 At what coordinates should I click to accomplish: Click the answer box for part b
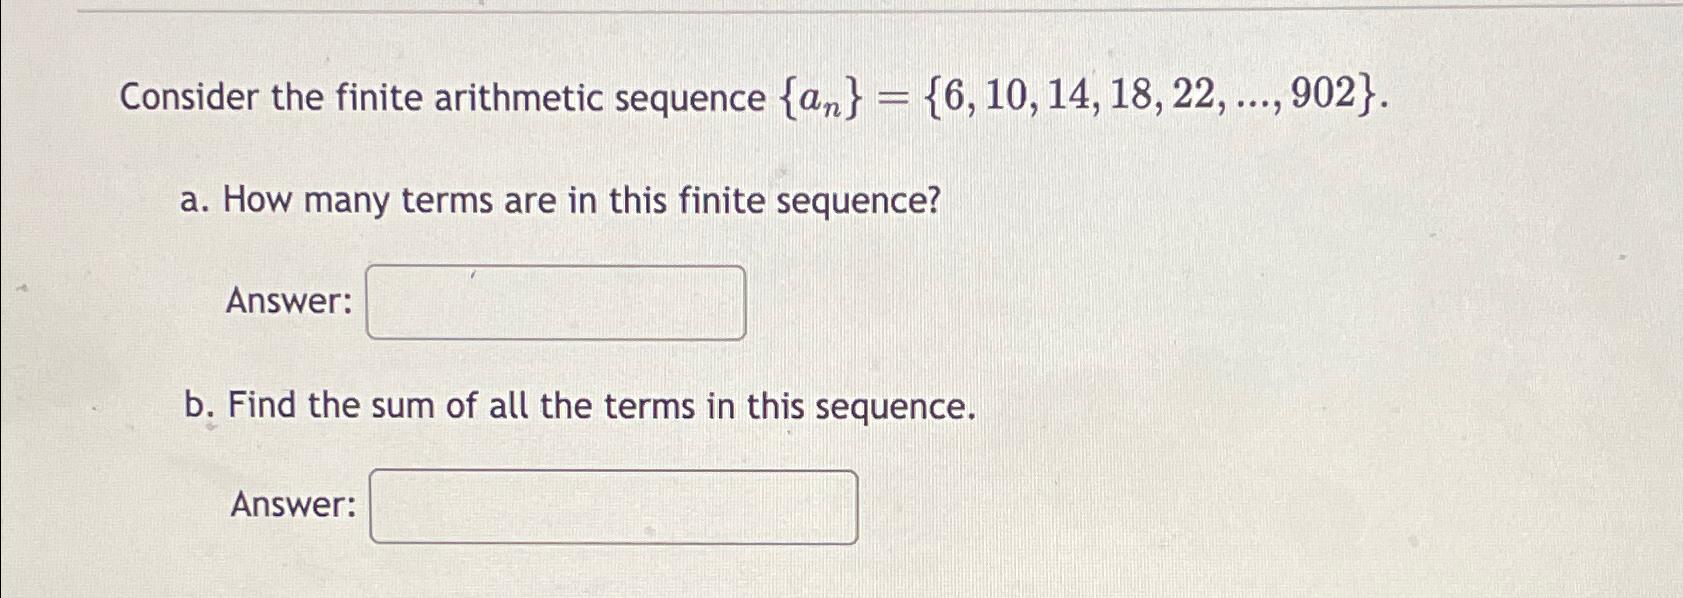pos(614,507)
